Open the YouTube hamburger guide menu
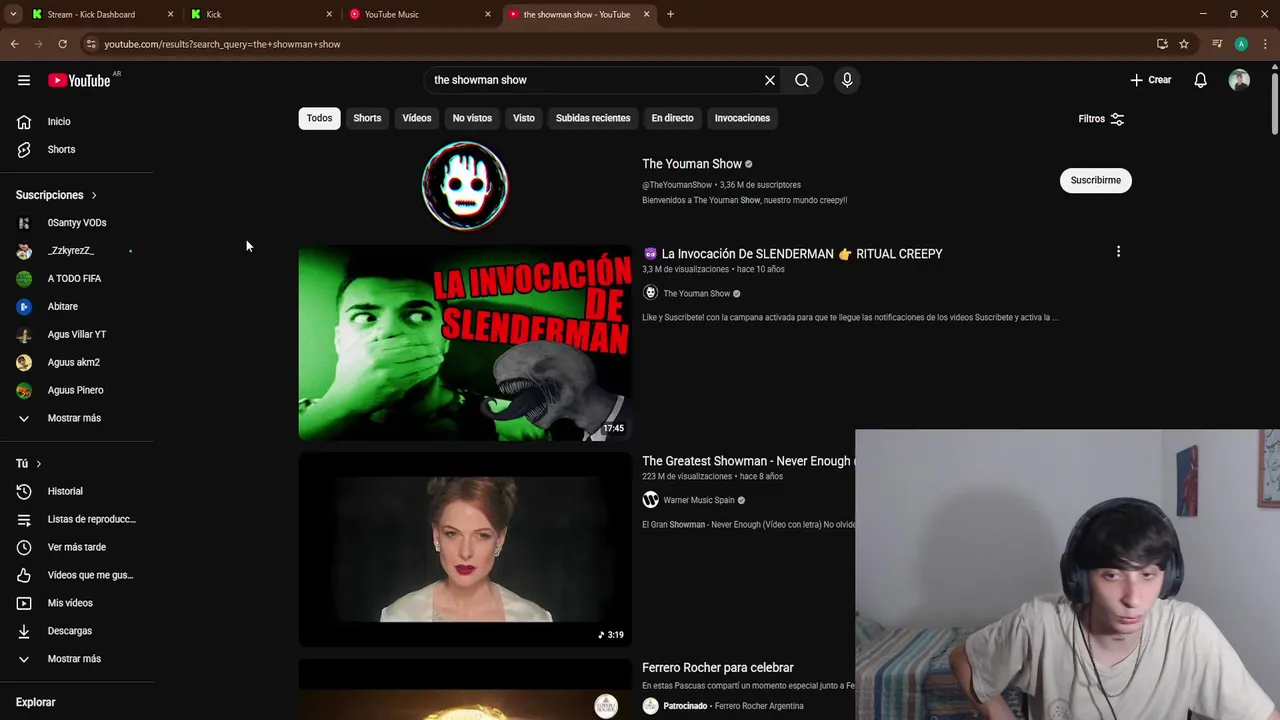This screenshot has height=720, width=1280. point(24,80)
